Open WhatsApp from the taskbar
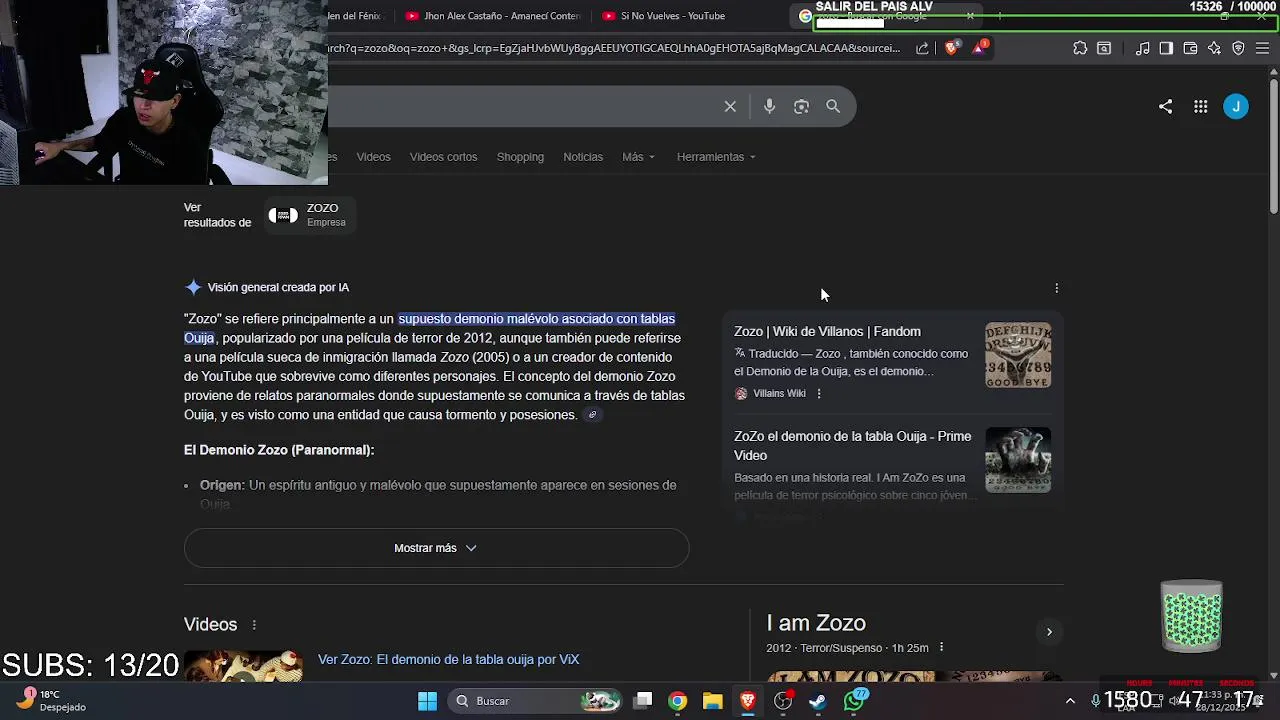Viewport: 1280px width, 720px height. 854,701
